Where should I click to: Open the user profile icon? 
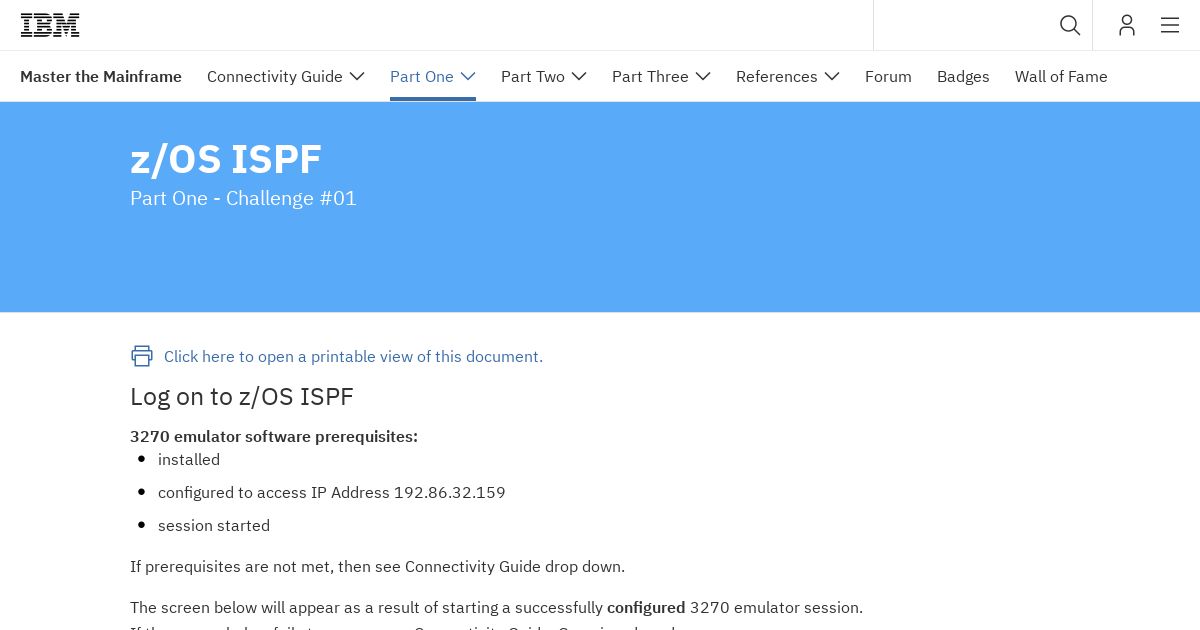[1127, 25]
